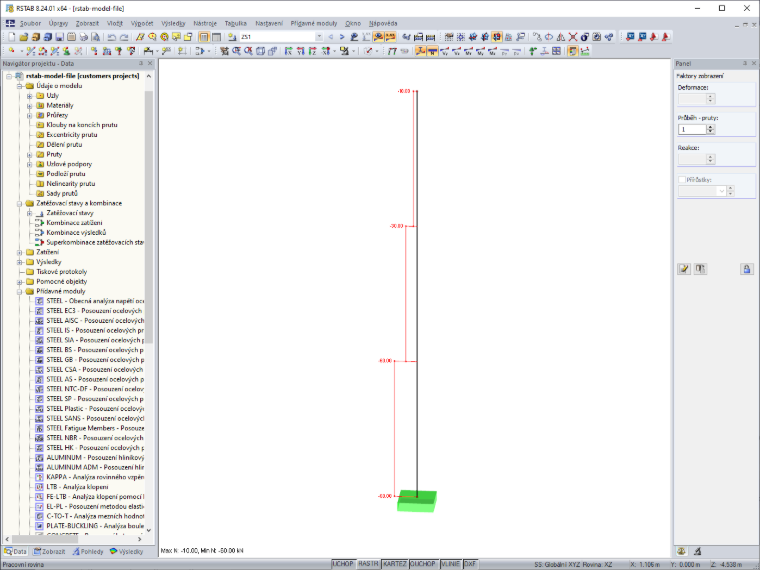Screen dimensions: 760x570
Task: Expand the Materiály tree folder
Action: coord(30,106)
